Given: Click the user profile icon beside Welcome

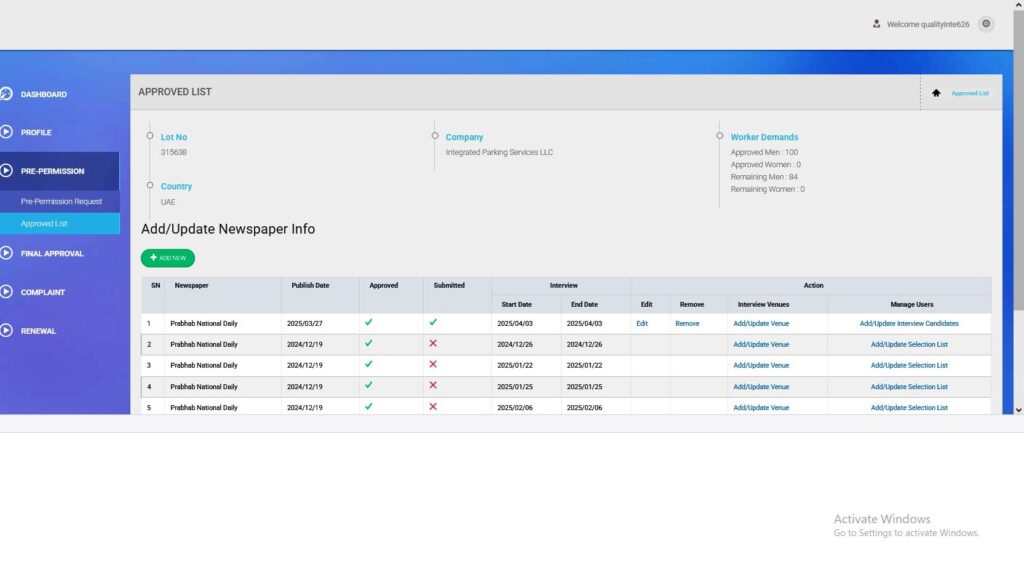Looking at the screenshot, I should pos(877,24).
